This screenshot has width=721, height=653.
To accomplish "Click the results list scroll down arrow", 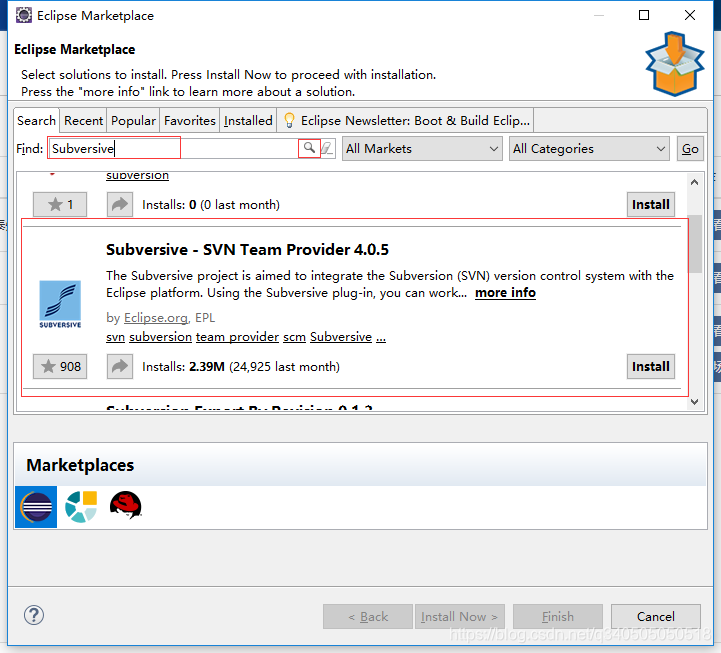I will 694,402.
